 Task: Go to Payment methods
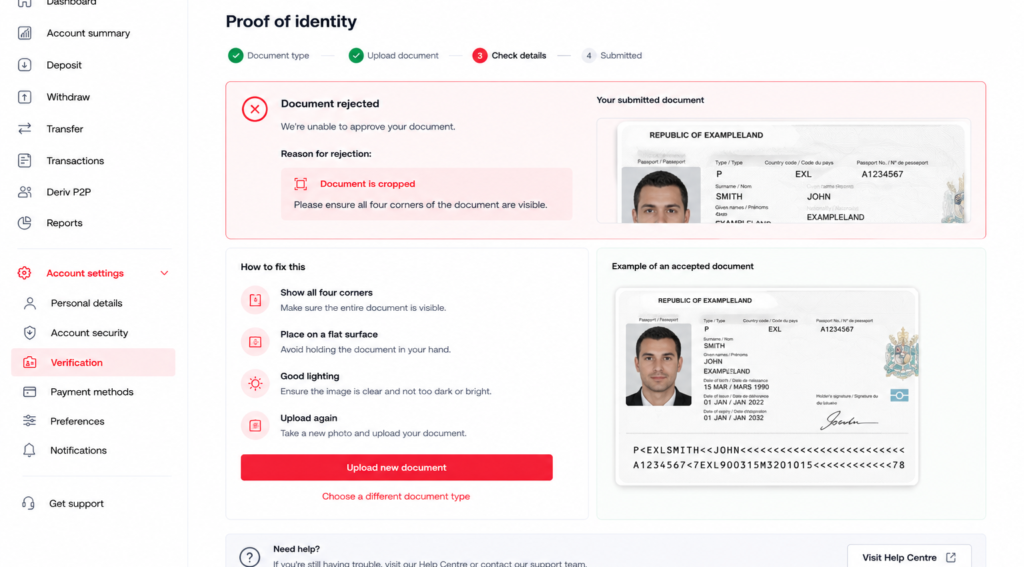[x=91, y=392]
